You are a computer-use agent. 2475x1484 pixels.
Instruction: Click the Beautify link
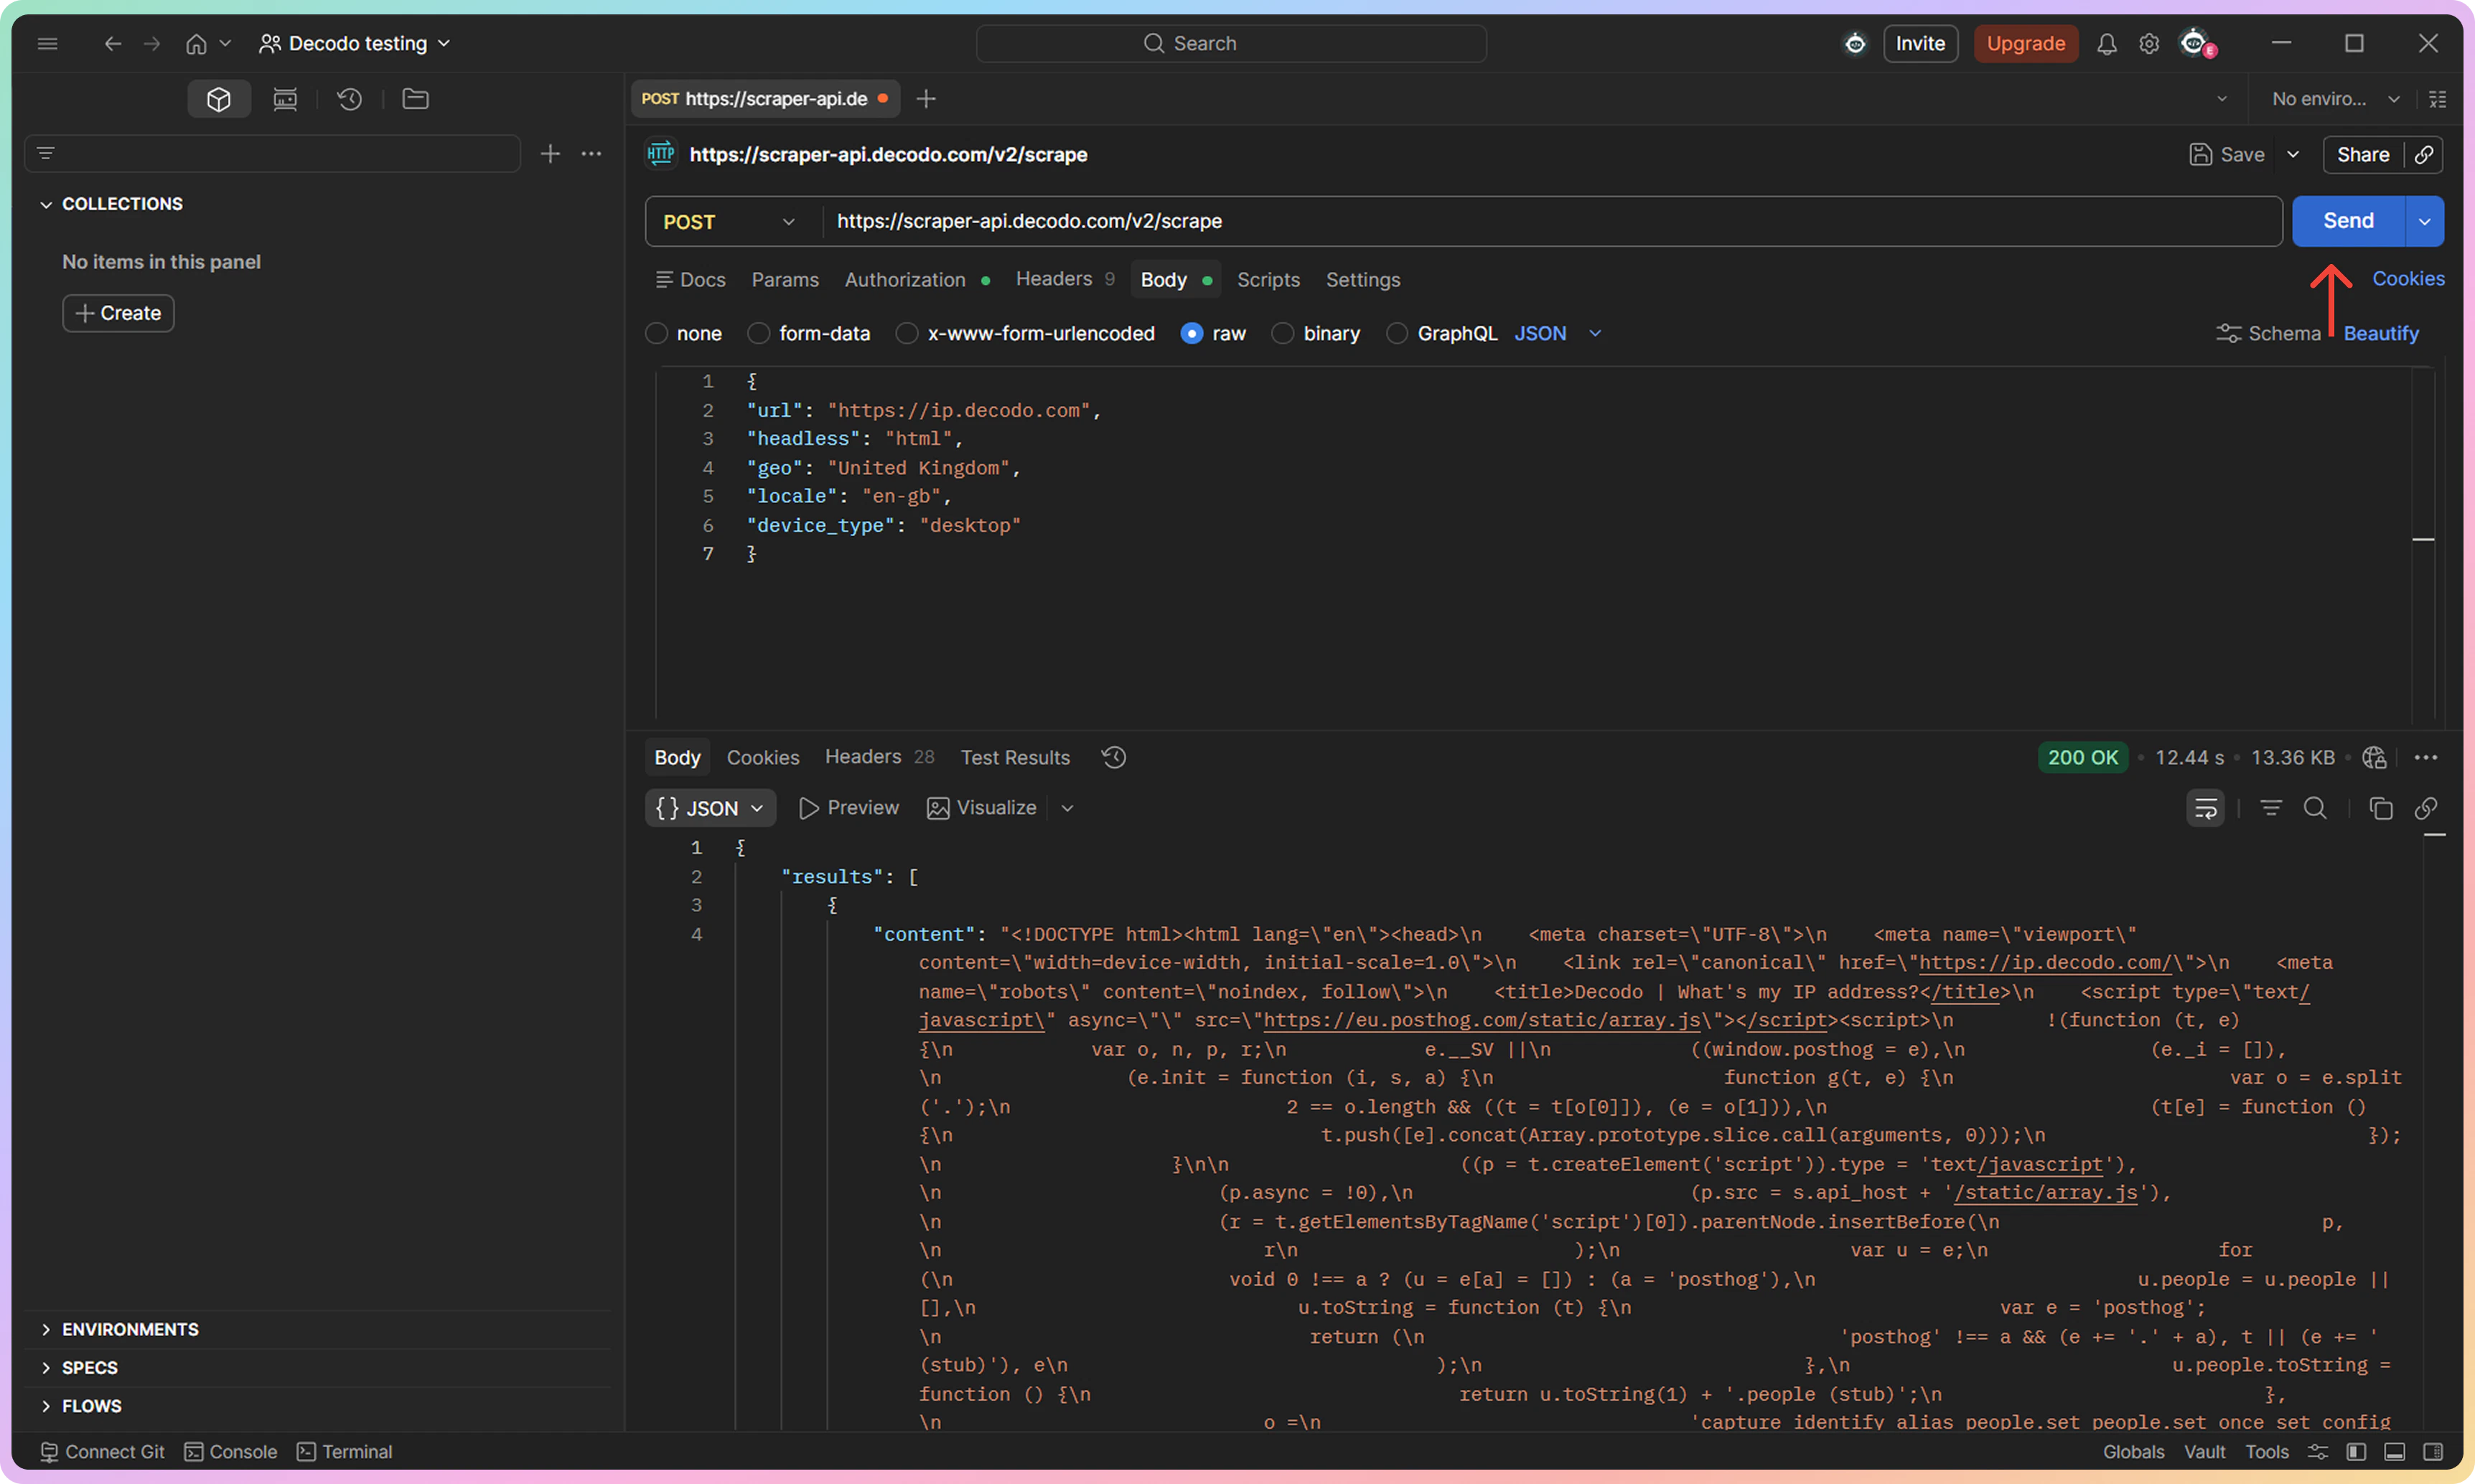click(2380, 333)
